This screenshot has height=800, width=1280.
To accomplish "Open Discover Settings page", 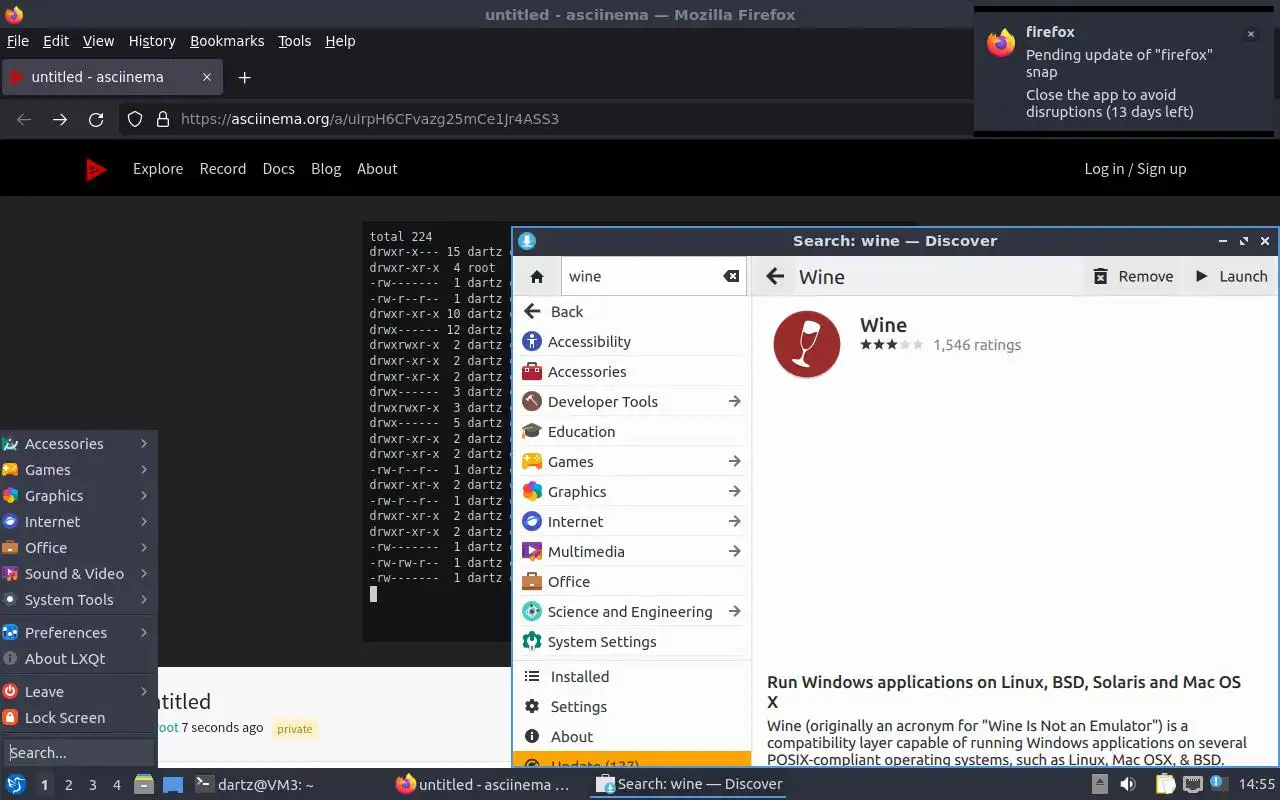I will click(632, 707).
